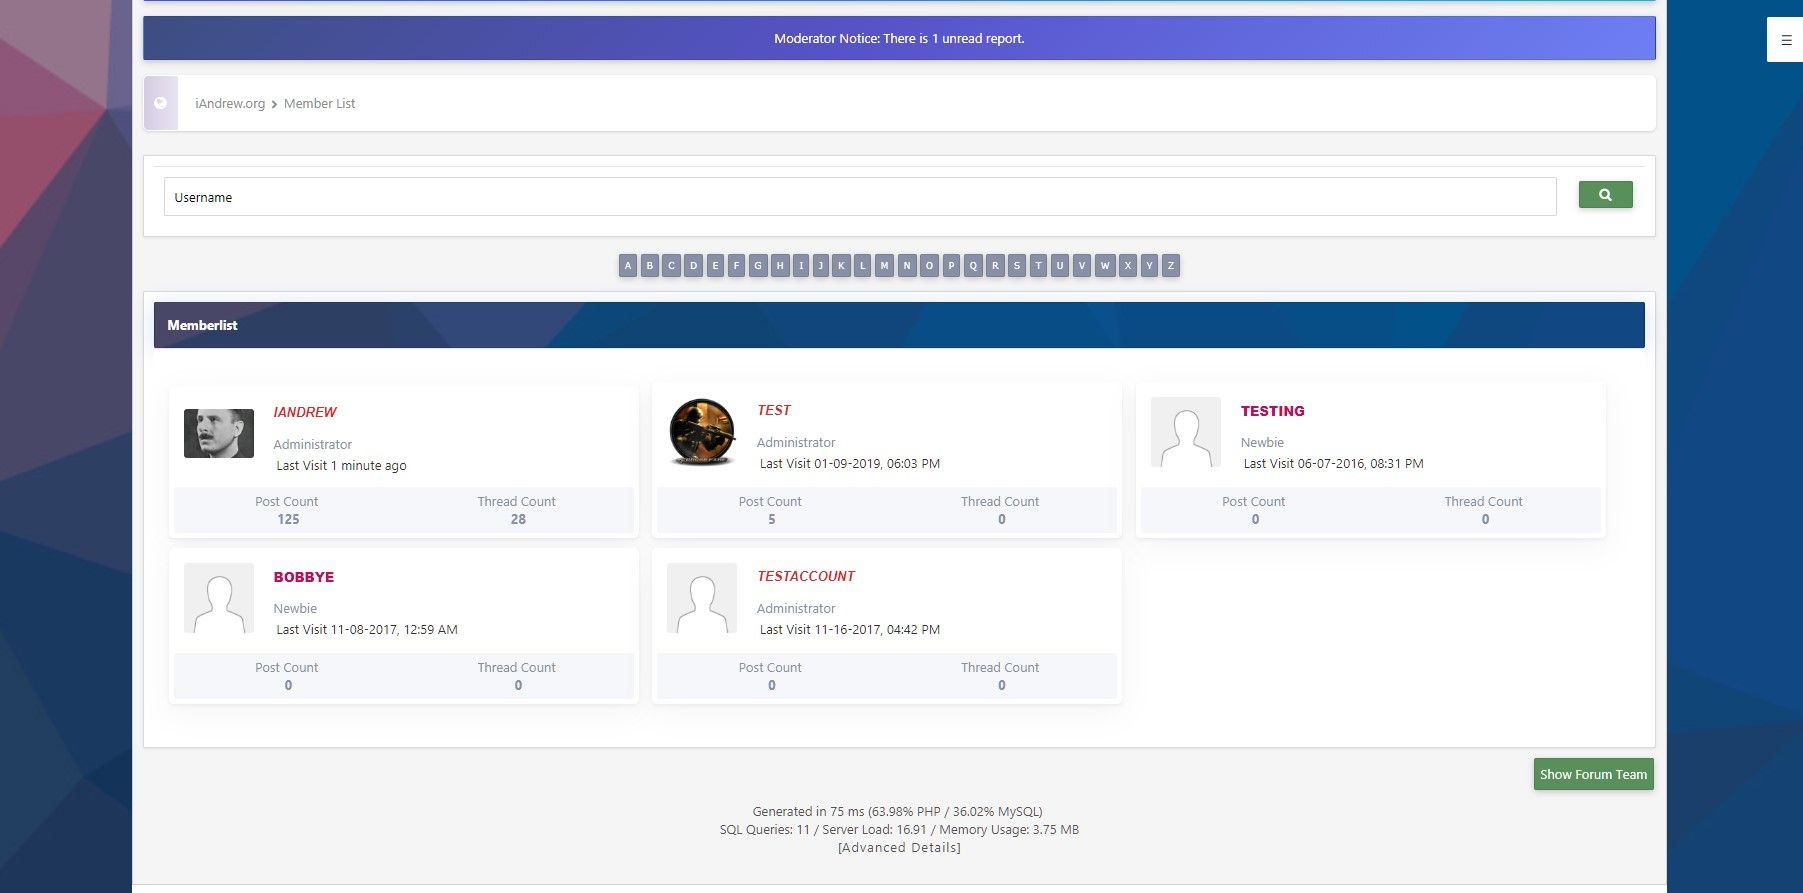This screenshot has height=893, width=1803.
Task: Click TESTING's default avatar
Action: tap(1186, 432)
